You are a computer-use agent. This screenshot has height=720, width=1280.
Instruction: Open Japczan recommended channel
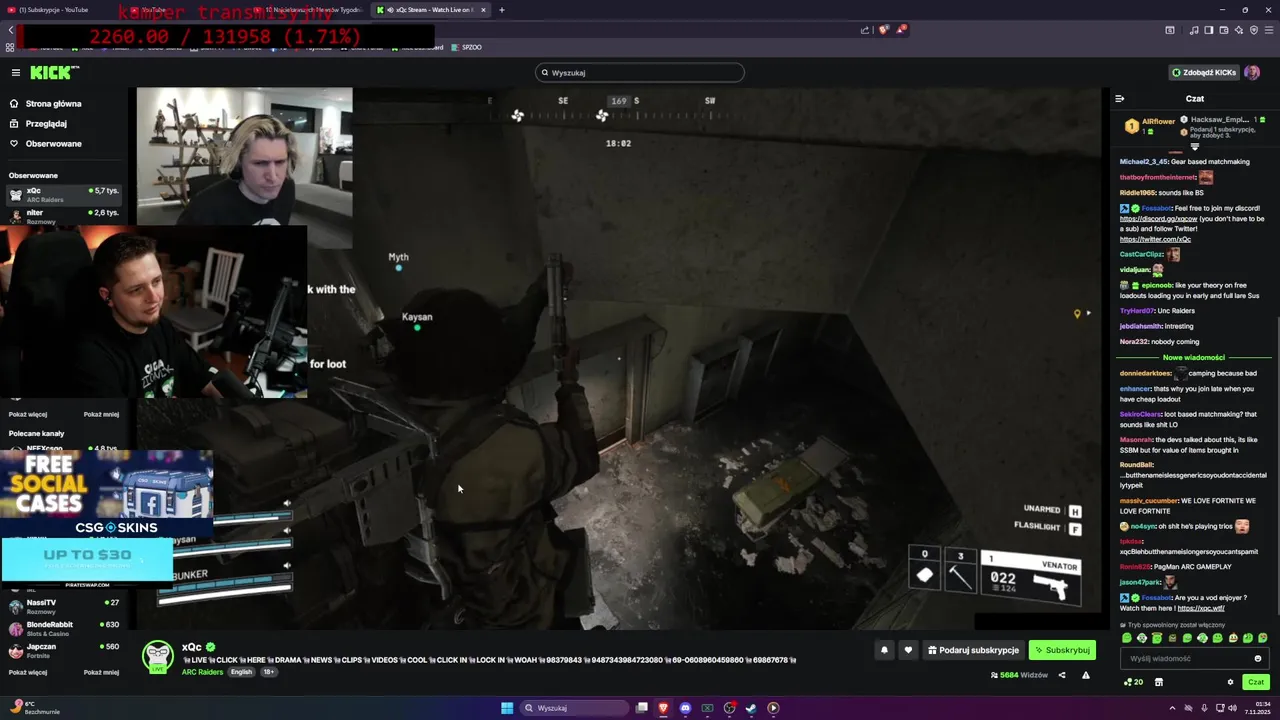(63, 650)
